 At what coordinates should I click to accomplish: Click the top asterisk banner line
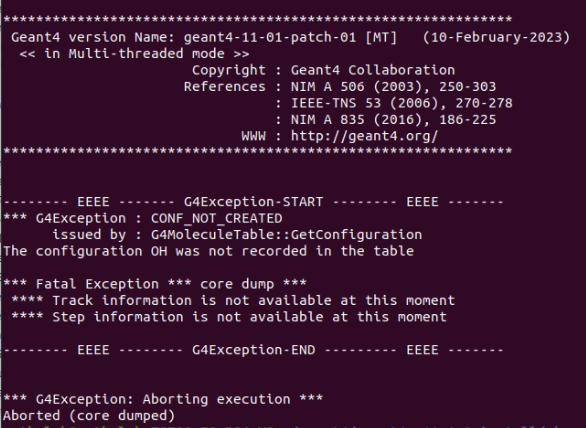click(257, 19)
